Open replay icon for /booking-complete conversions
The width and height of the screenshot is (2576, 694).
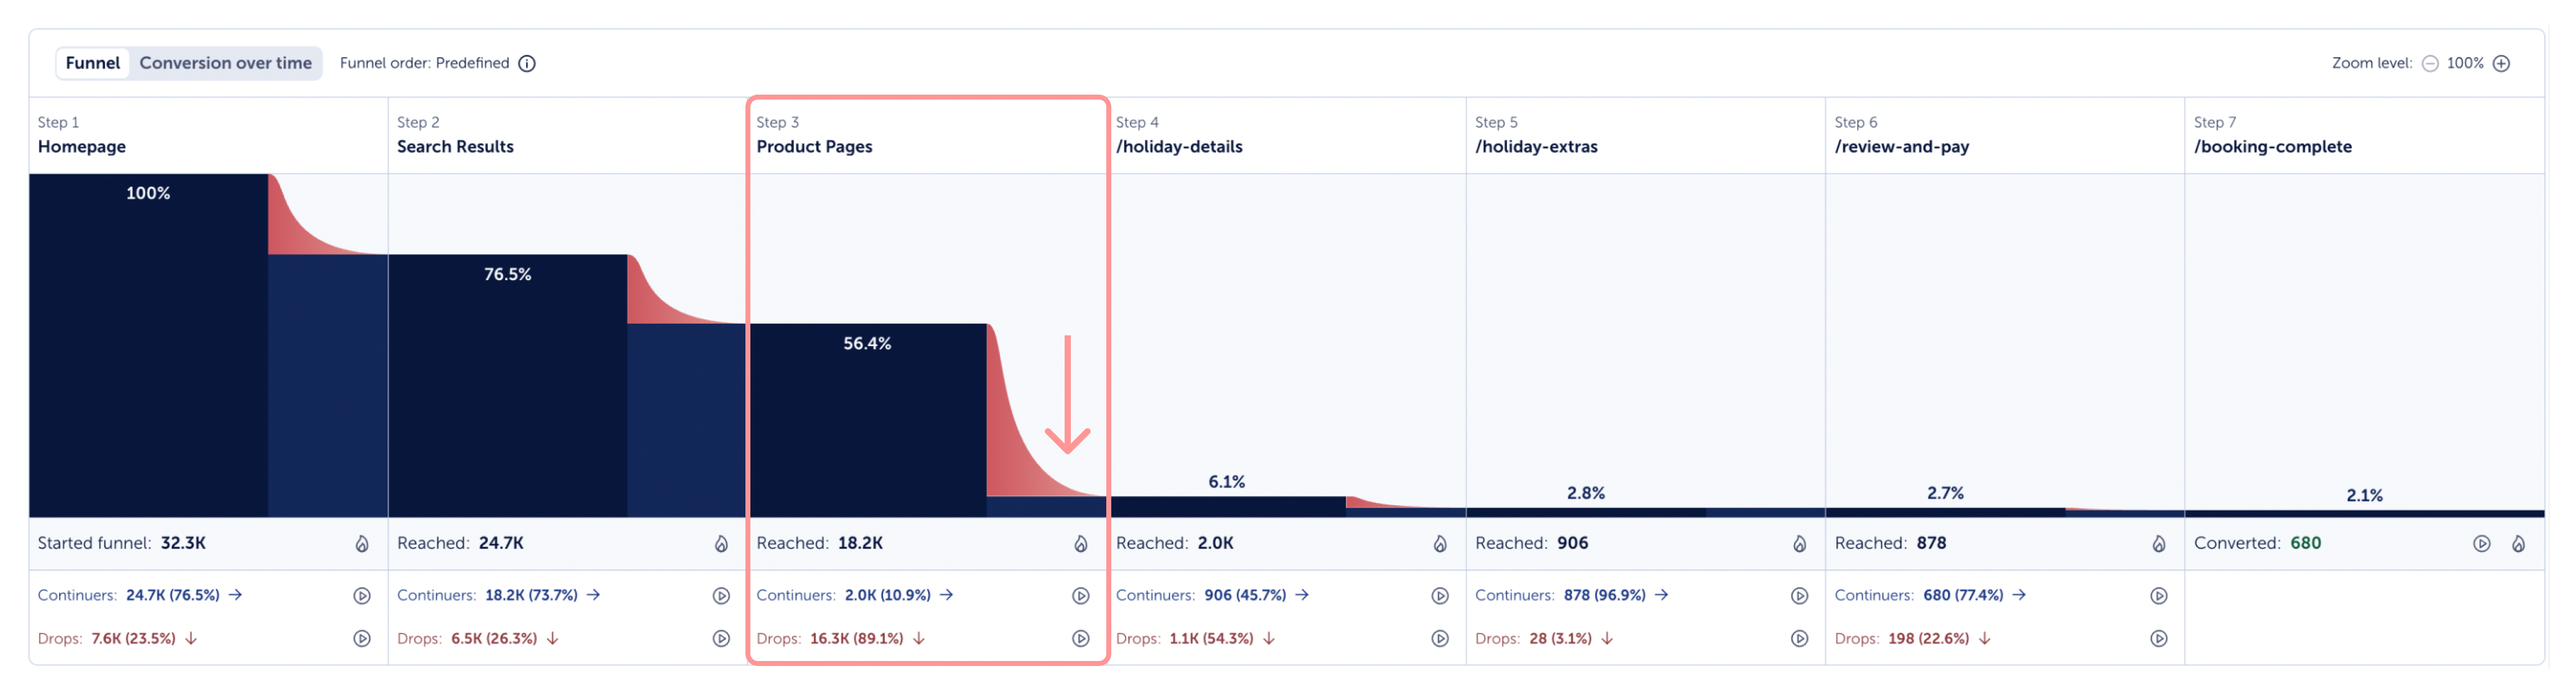coord(2481,544)
